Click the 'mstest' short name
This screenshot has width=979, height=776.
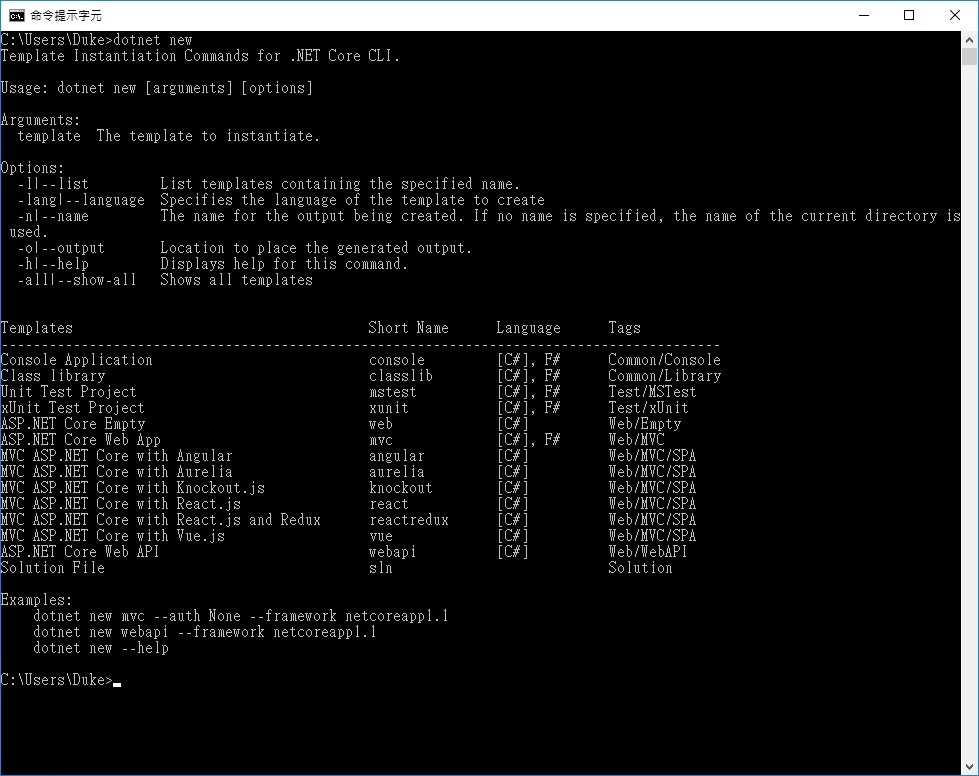tap(392, 392)
